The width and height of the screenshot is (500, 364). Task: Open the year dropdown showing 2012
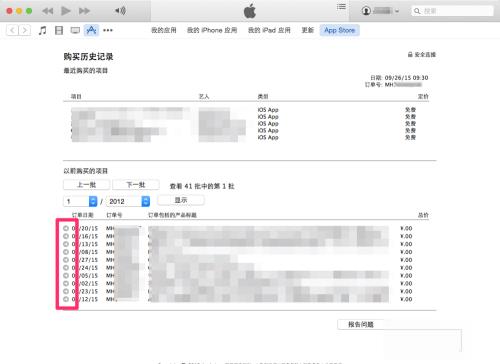(128, 201)
